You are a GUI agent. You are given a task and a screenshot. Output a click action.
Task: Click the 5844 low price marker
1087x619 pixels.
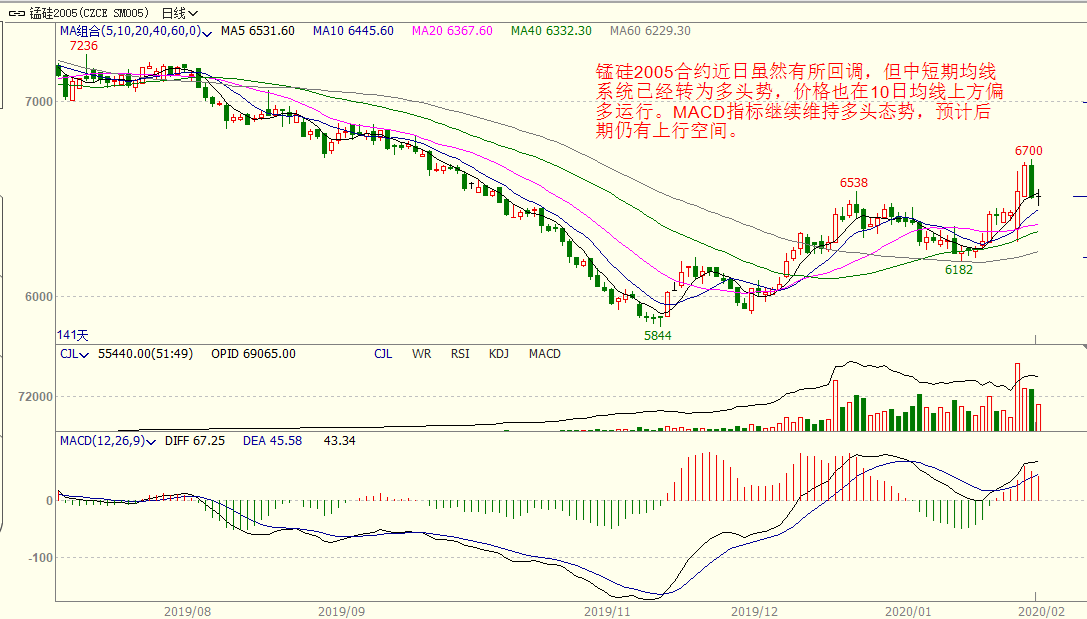coord(657,336)
